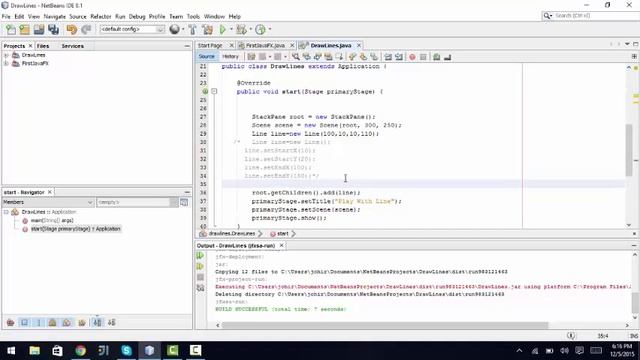Click the History view button
This screenshot has height=360, width=640.
click(x=230, y=56)
